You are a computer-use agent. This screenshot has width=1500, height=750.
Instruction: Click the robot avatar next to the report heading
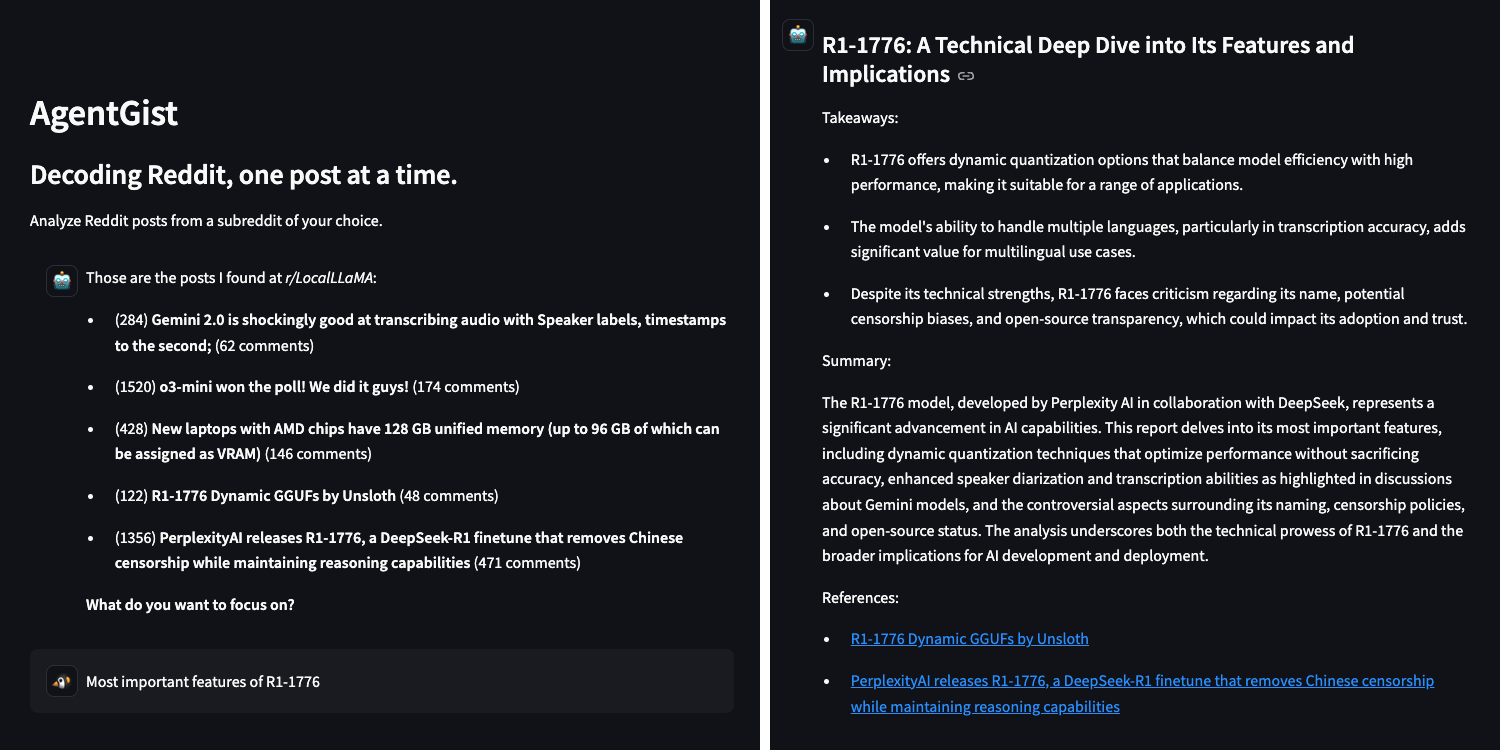(798, 35)
